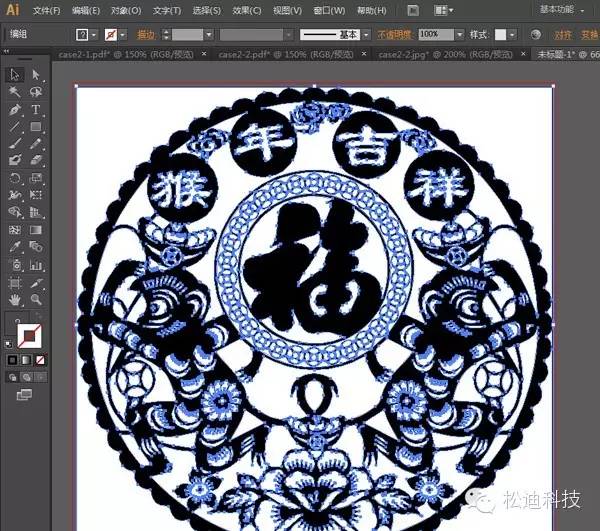Screen dimensions: 600x531
Task: Set paint mode to solid Color
Action: coord(12,360)
